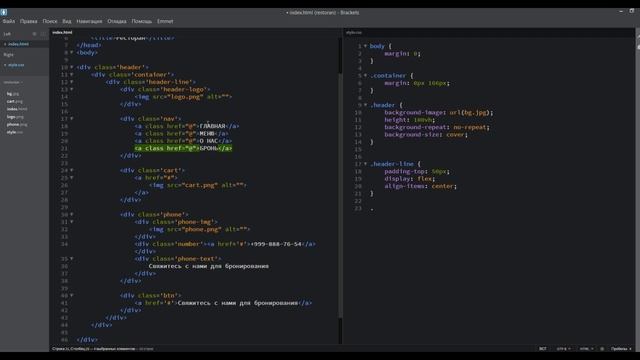This screenshot has width=640, height=360.
Task: Click the index.html pane header tab
Action: [x=62, y=32]
